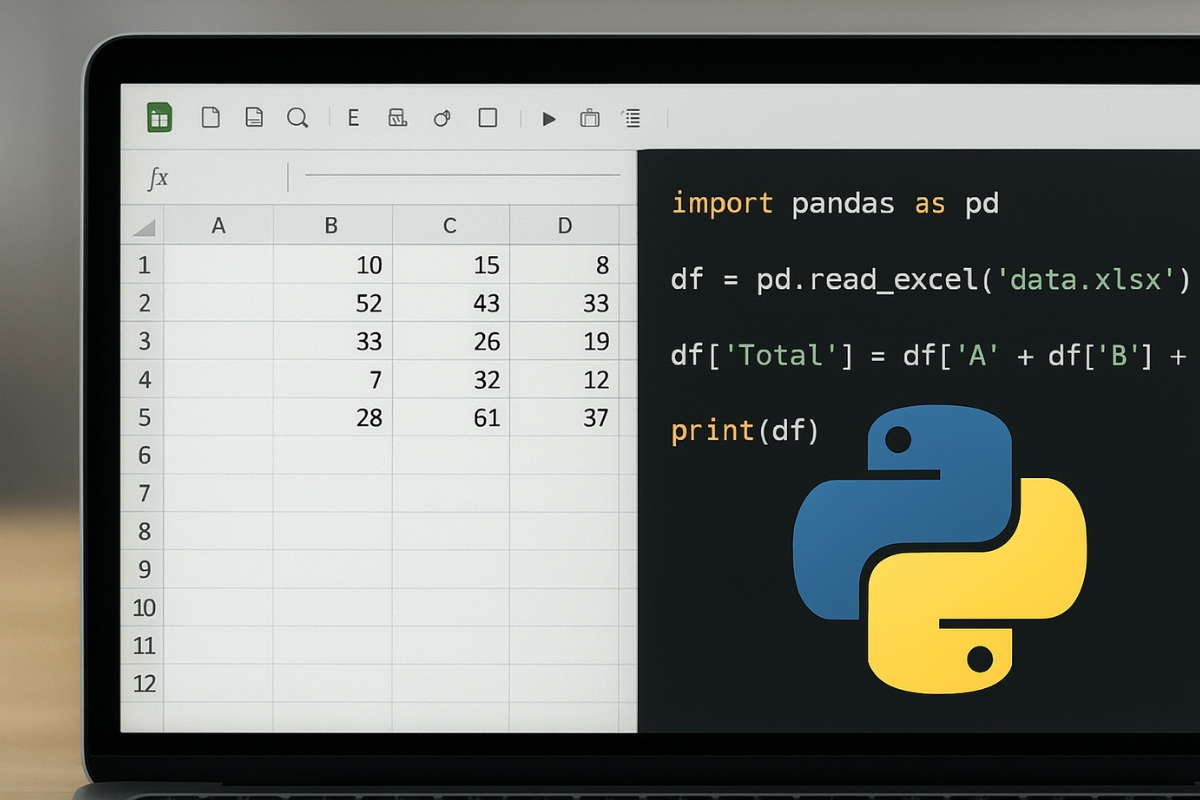Click the green spreadsheet application icon
Viewport: 1200px width, 800px height.
(158, 117)
